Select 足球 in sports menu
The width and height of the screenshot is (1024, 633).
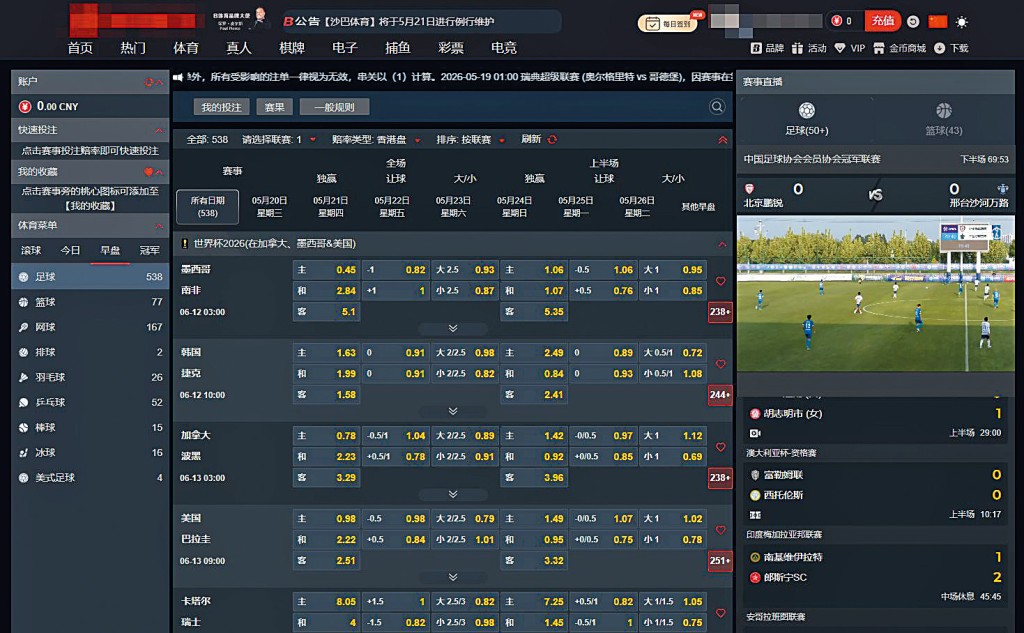tap(90, 276)
